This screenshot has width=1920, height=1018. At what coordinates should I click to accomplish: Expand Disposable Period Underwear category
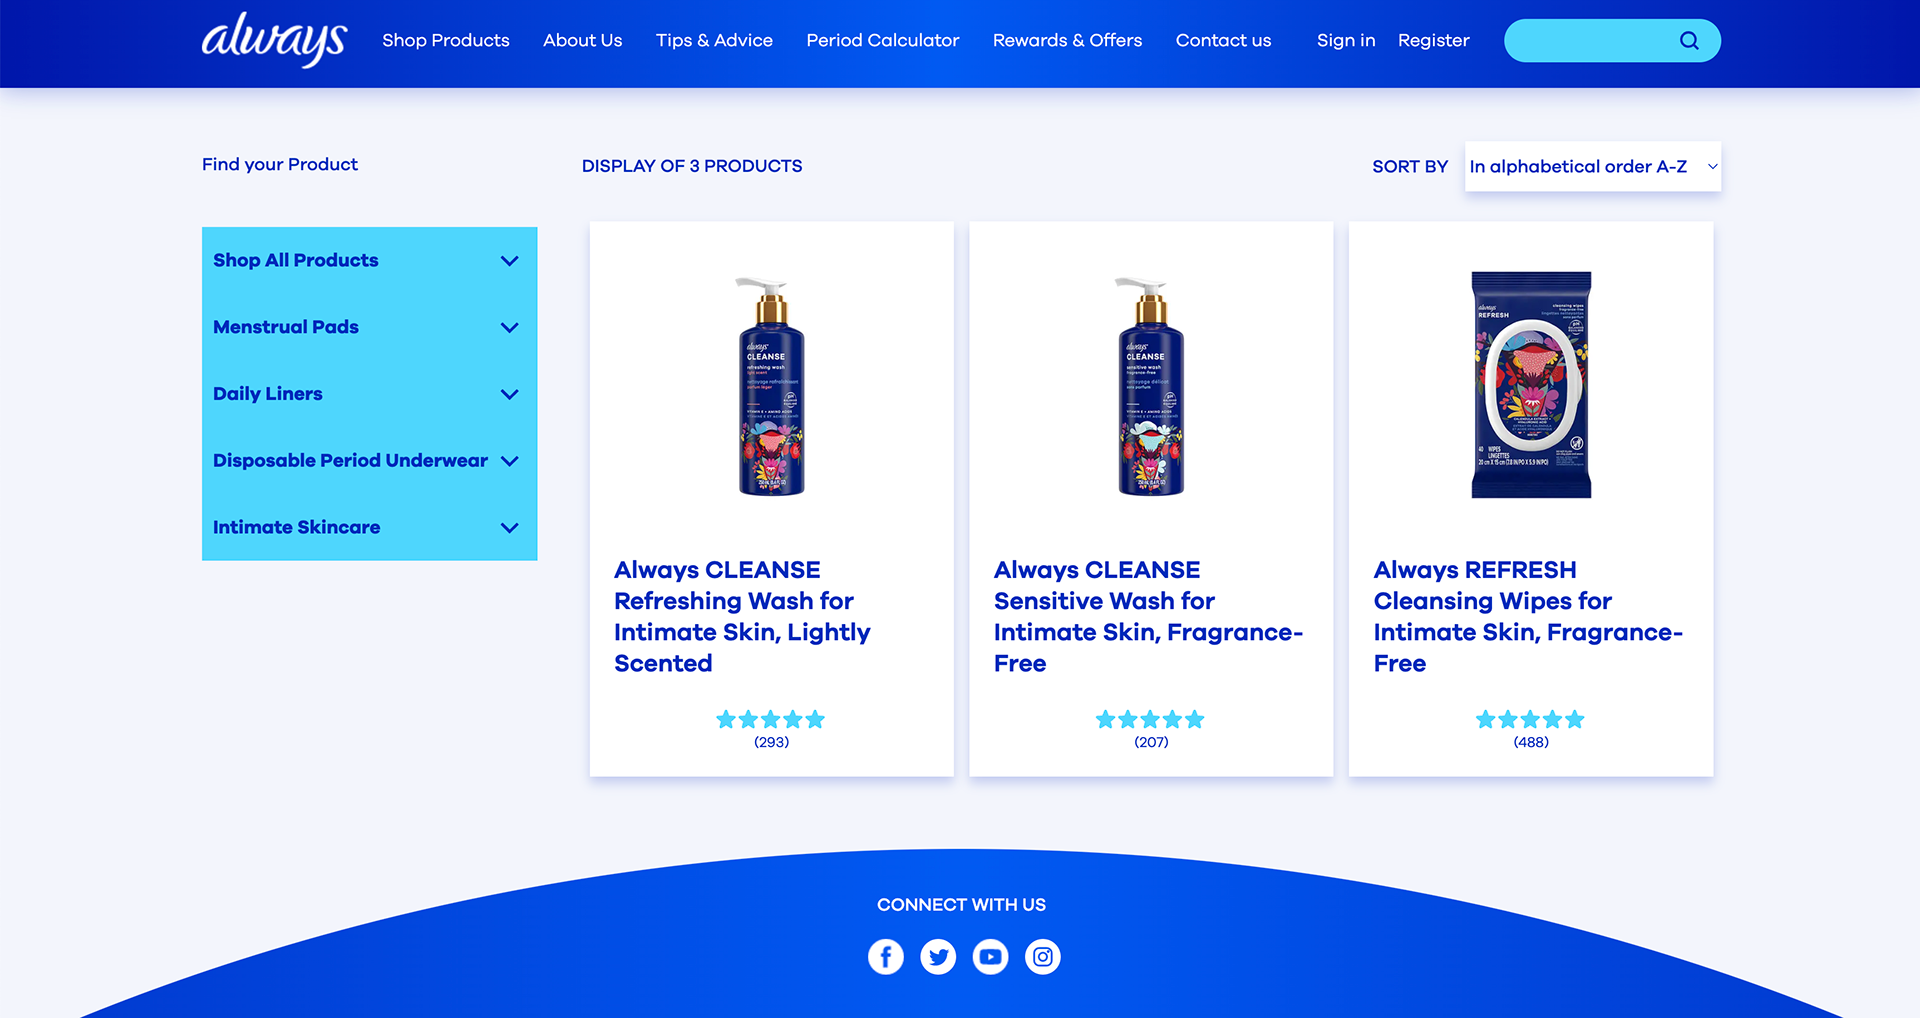370,461
